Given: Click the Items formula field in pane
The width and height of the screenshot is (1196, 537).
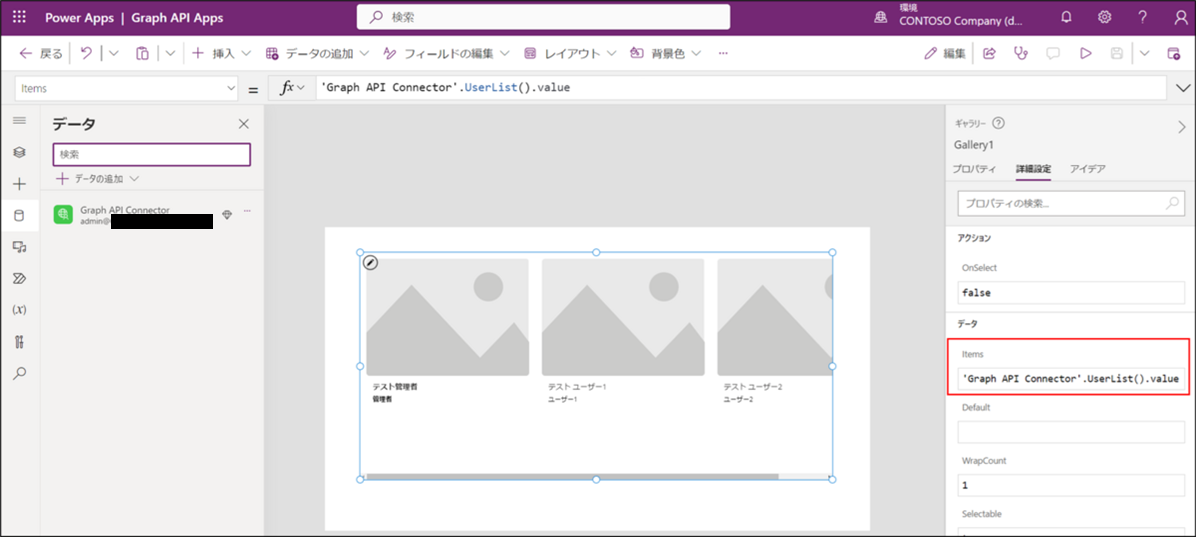Looking at the screenshot, I should click(x=1071, y=378).
